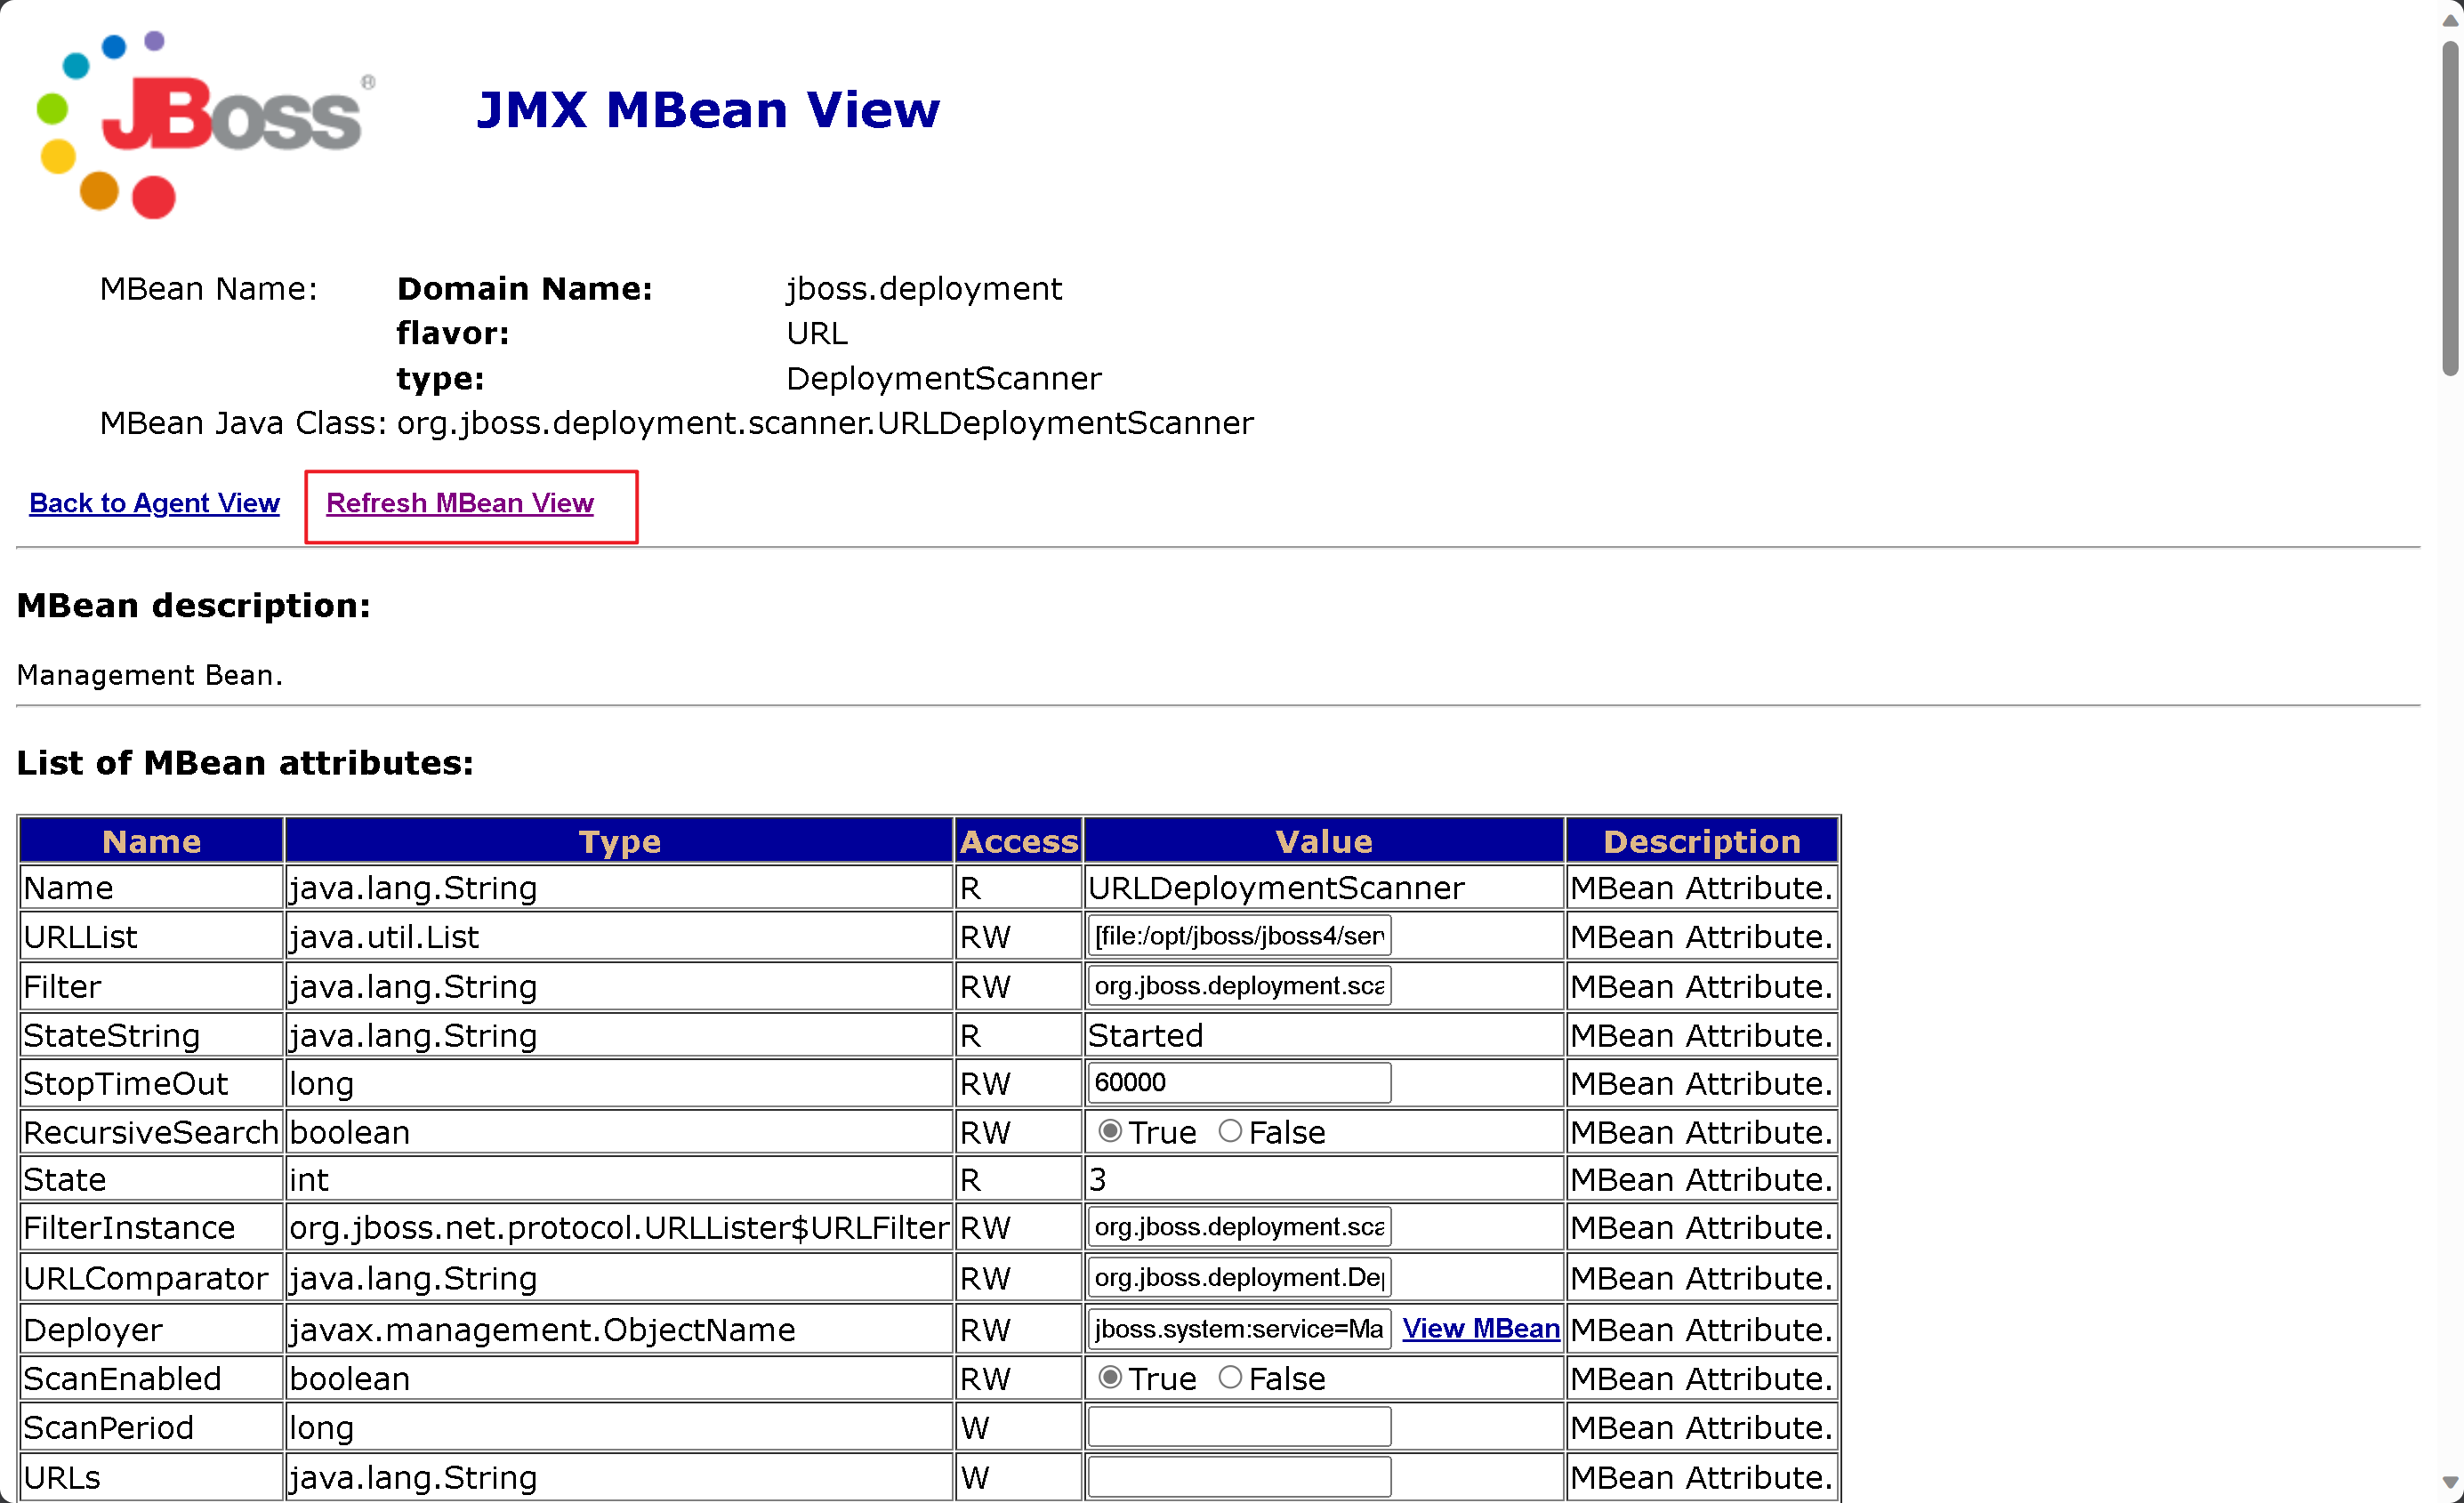Click the empty URLs input field
Viewport: 2464px width, 1503px height.
coord(1238,1477)
